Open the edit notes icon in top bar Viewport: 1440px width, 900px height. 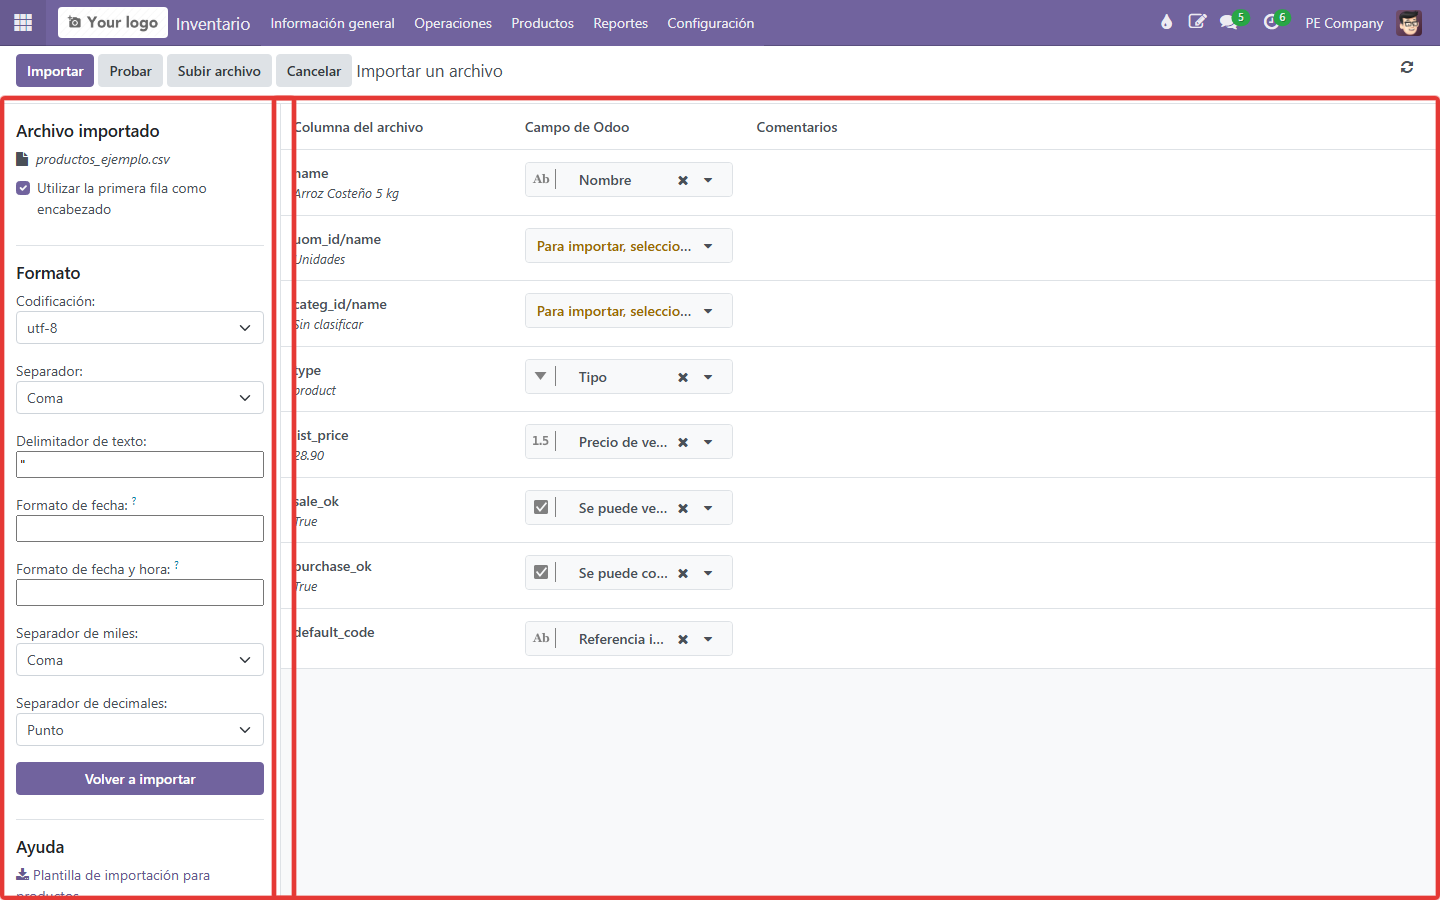1197,22
